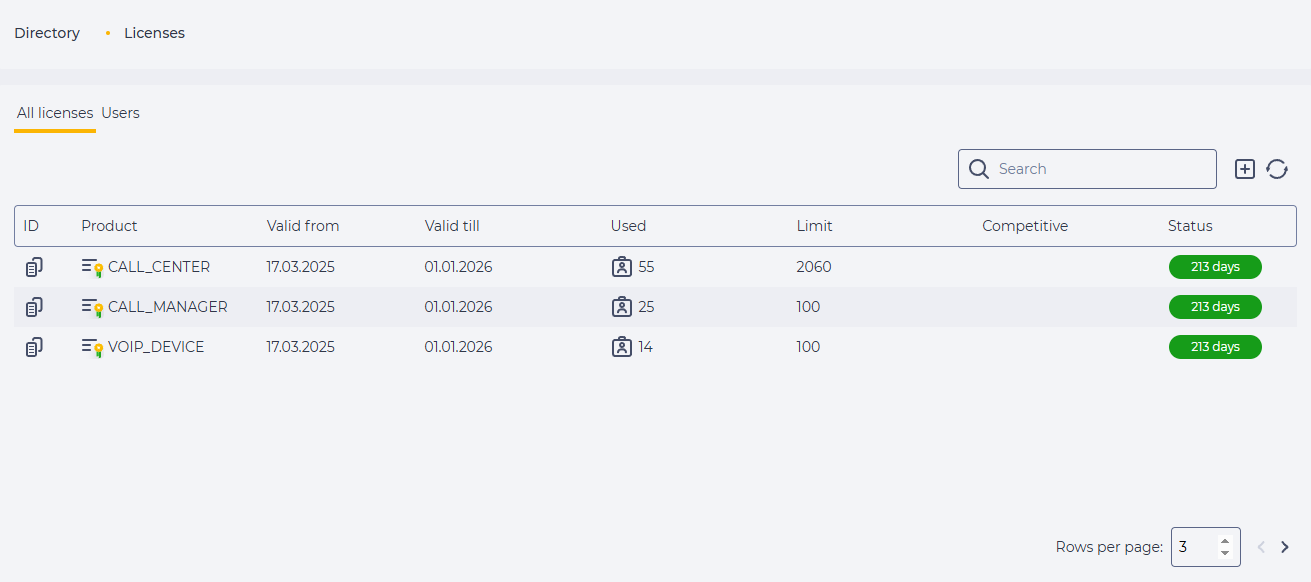Refresh the licenses list
The width and height of the screenshot is (1311, 582).
[x=1277, y=169]
